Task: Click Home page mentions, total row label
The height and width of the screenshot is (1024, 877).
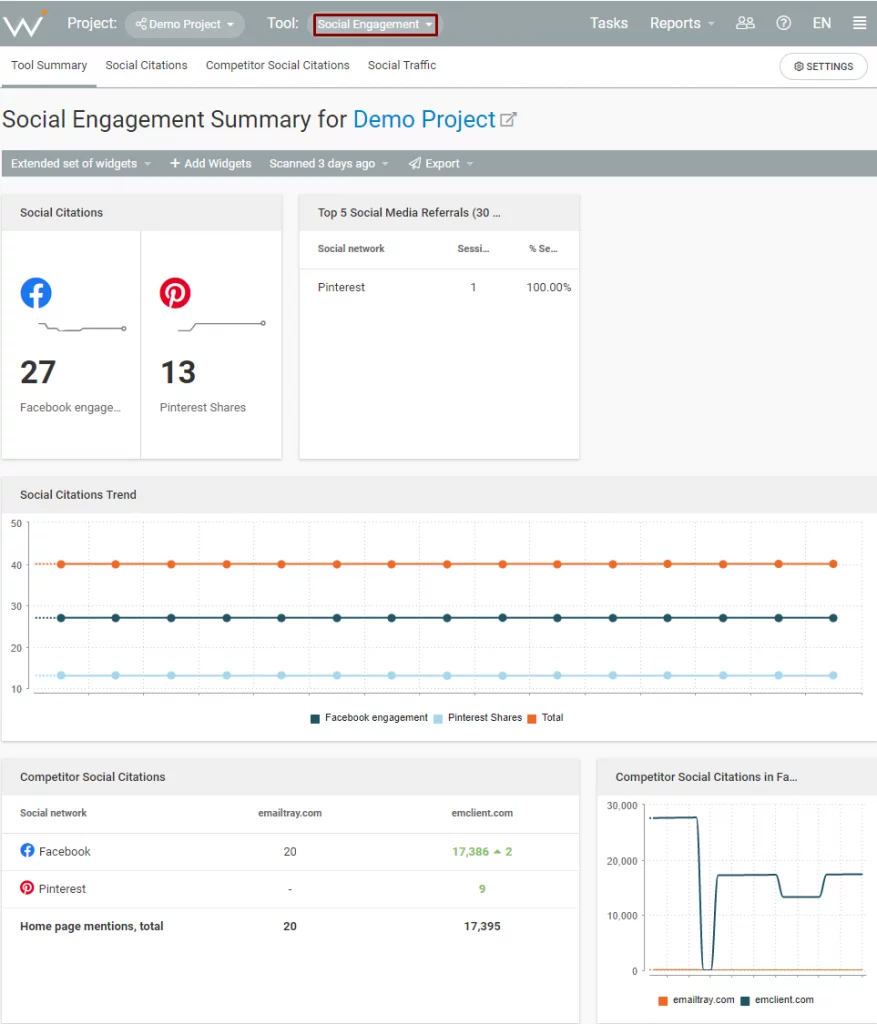Action: [91, 926]
